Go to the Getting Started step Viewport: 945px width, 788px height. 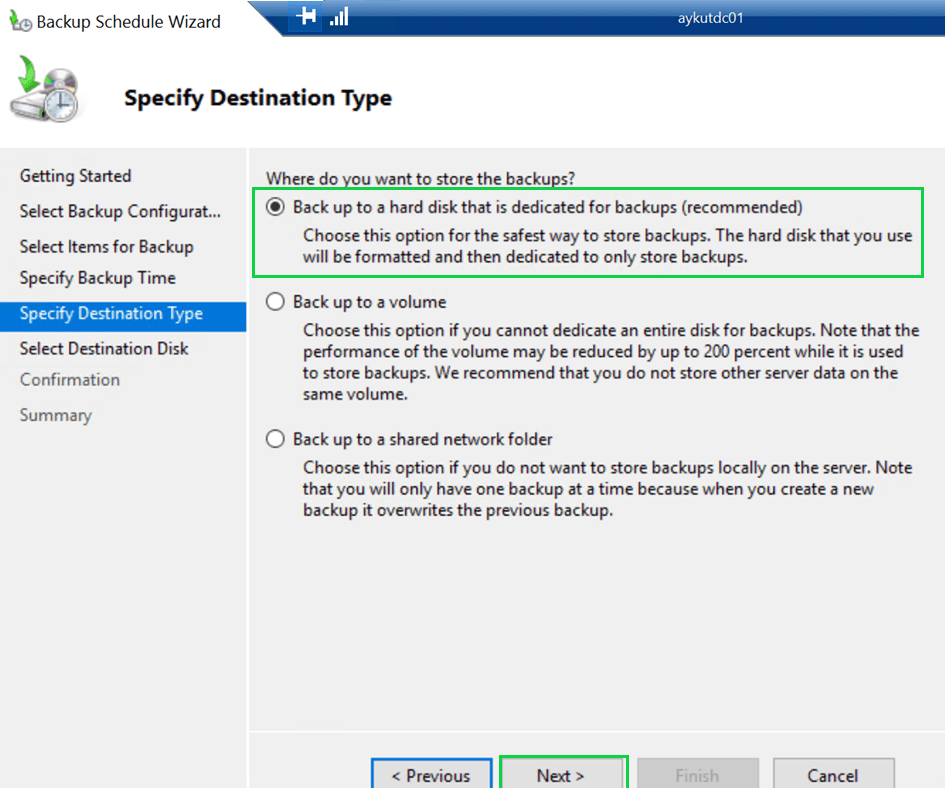coord(75,176)
